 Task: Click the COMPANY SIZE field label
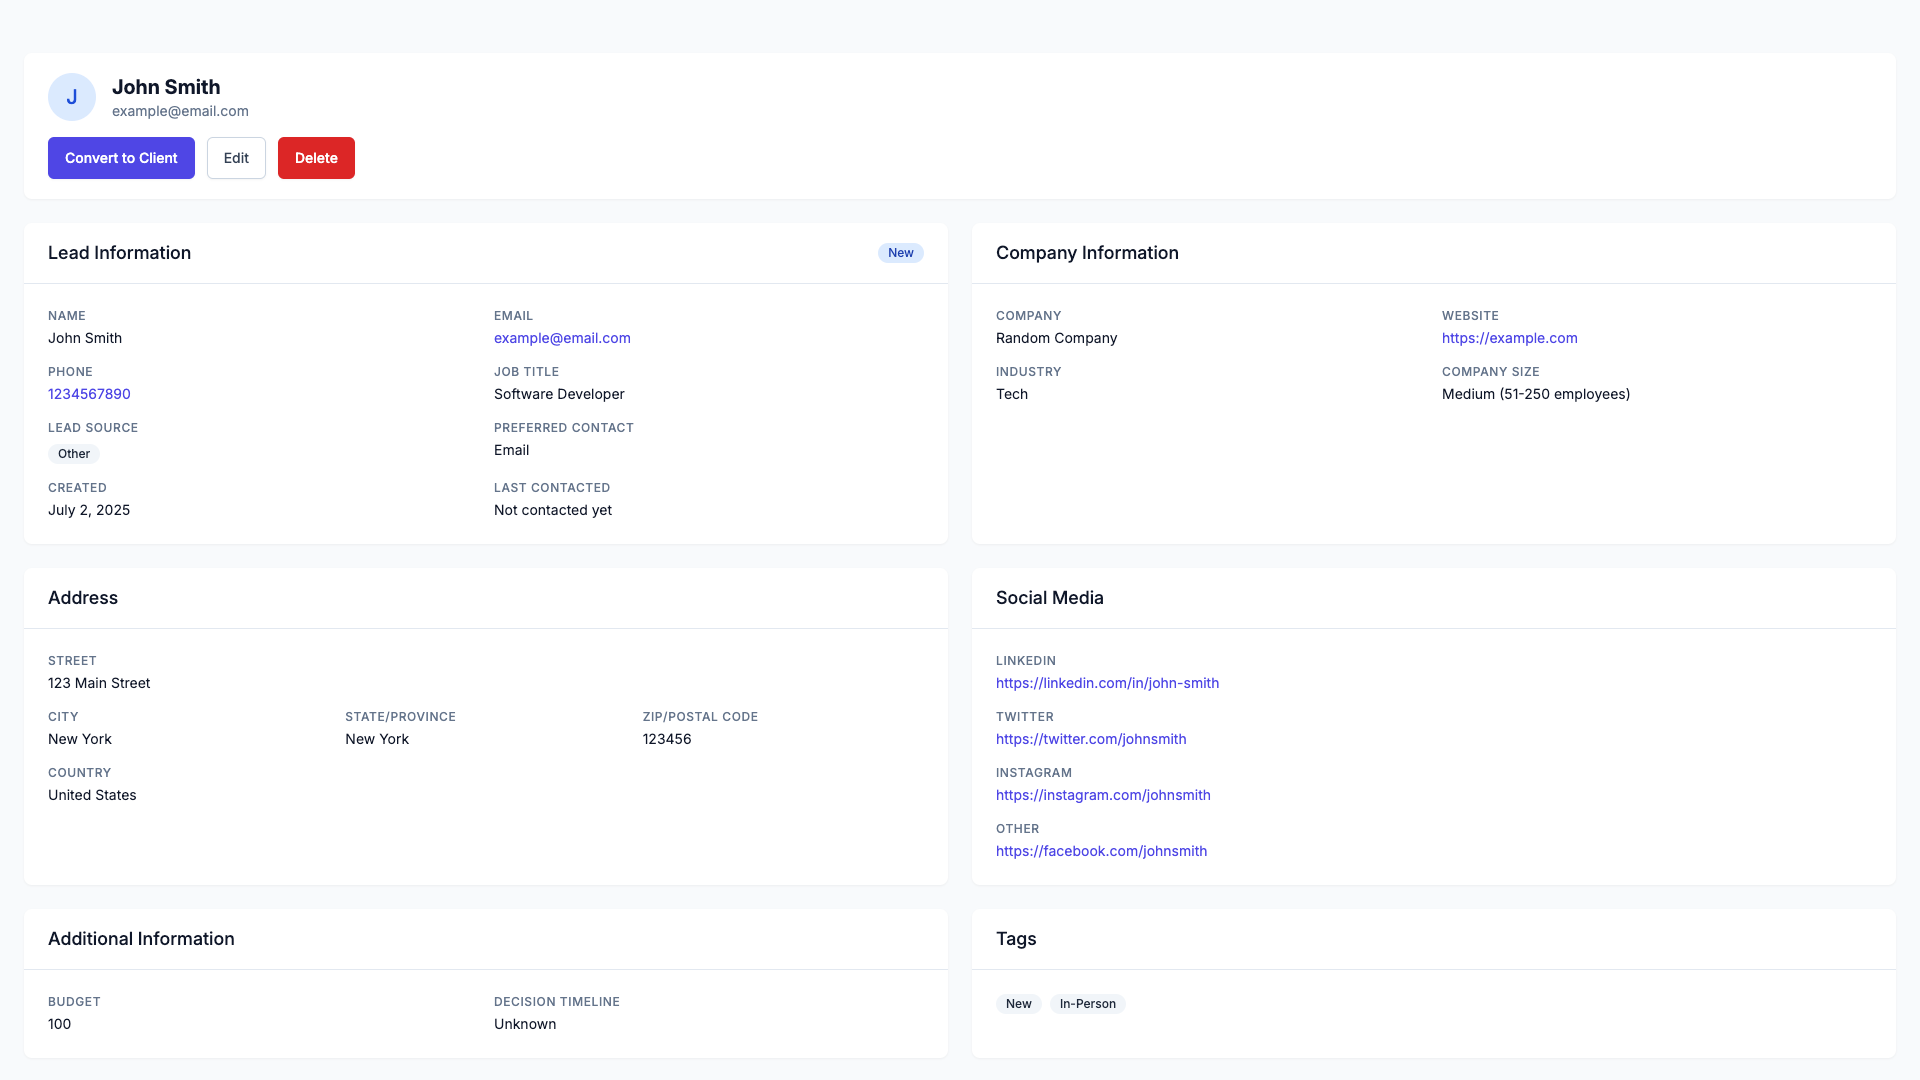point(1491,372)
